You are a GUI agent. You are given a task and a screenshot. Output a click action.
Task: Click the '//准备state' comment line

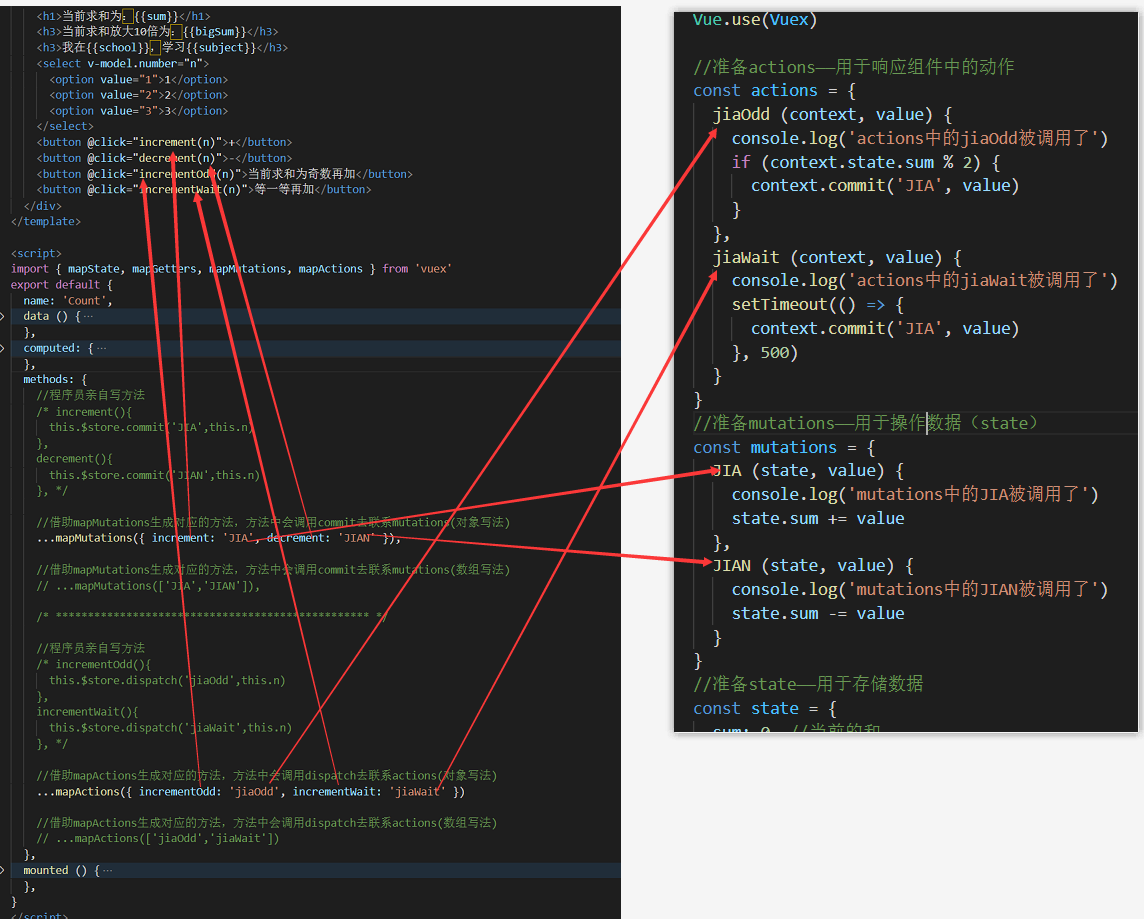click(808, 684)
